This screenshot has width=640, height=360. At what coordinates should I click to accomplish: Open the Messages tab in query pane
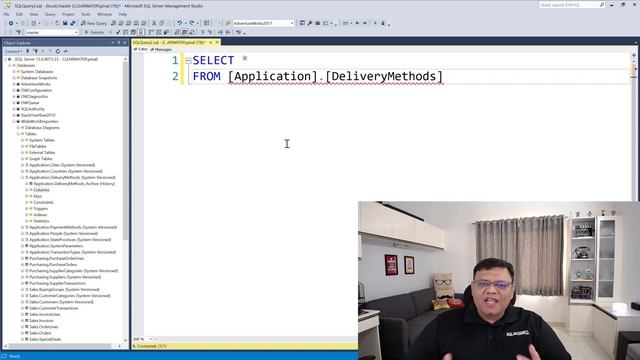(x=161, y=49)
